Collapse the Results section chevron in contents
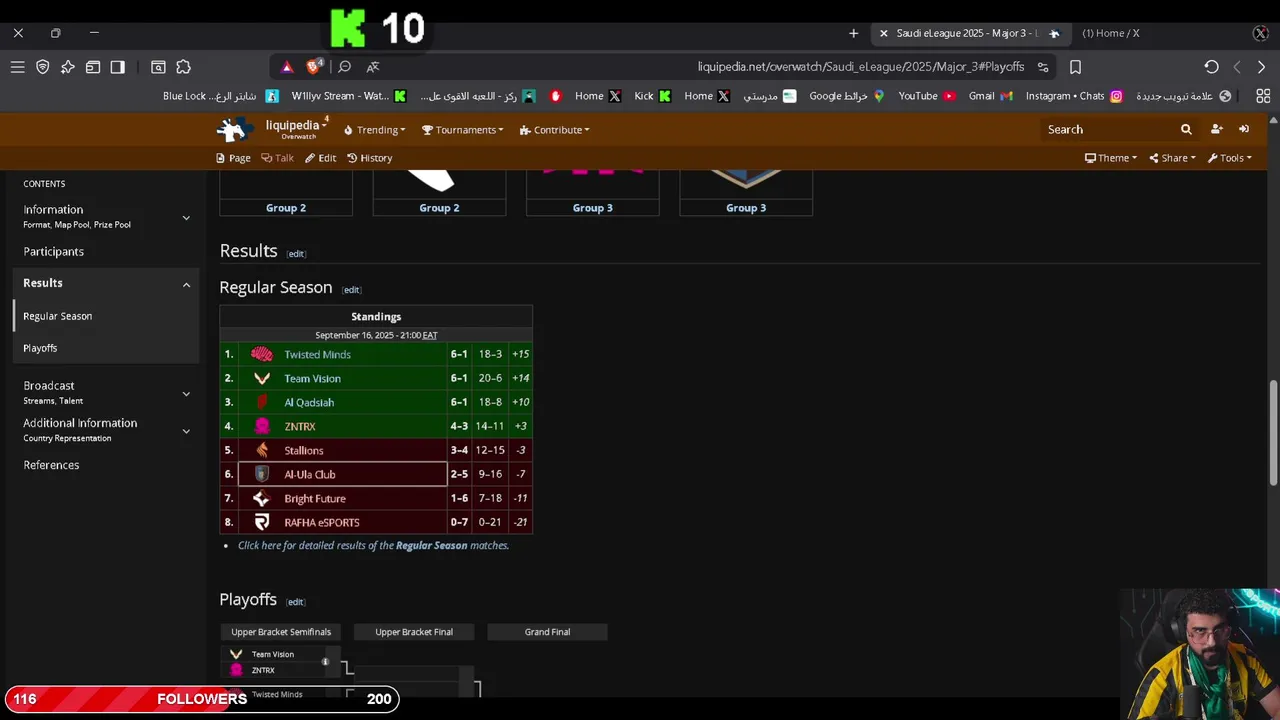The height and width of the screenshot is (720, 1280). [186, 284]
